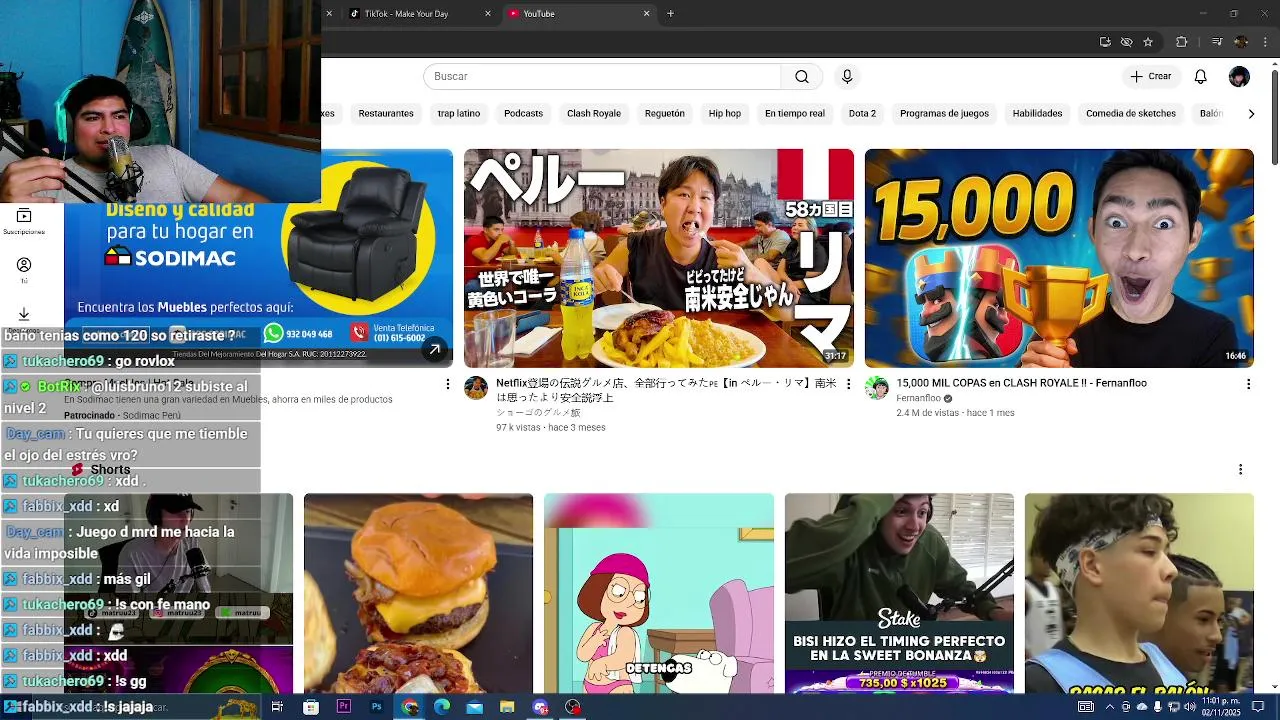Select the En tiempo real chip

pos(795,114)
